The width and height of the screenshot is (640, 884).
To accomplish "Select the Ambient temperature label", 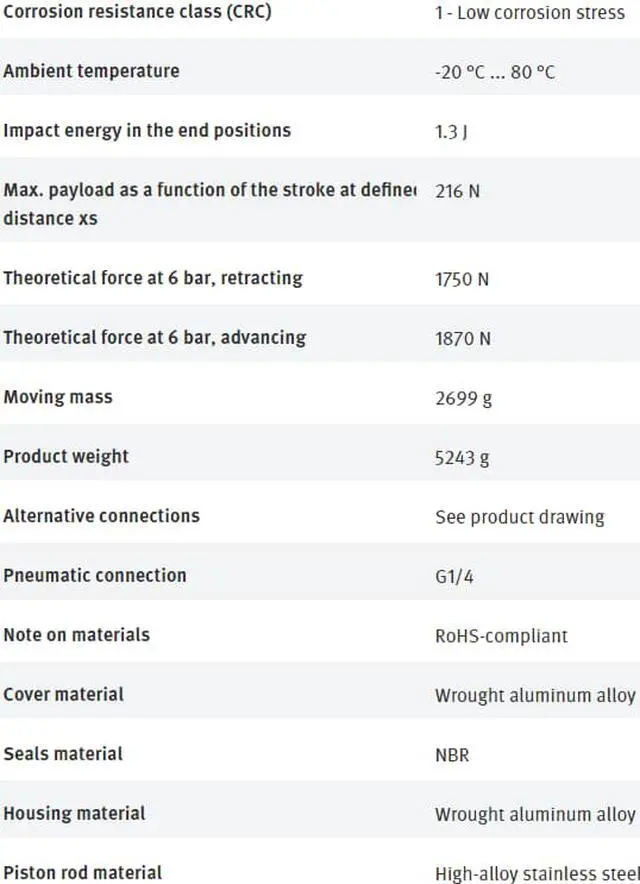I will coord(91,71).
